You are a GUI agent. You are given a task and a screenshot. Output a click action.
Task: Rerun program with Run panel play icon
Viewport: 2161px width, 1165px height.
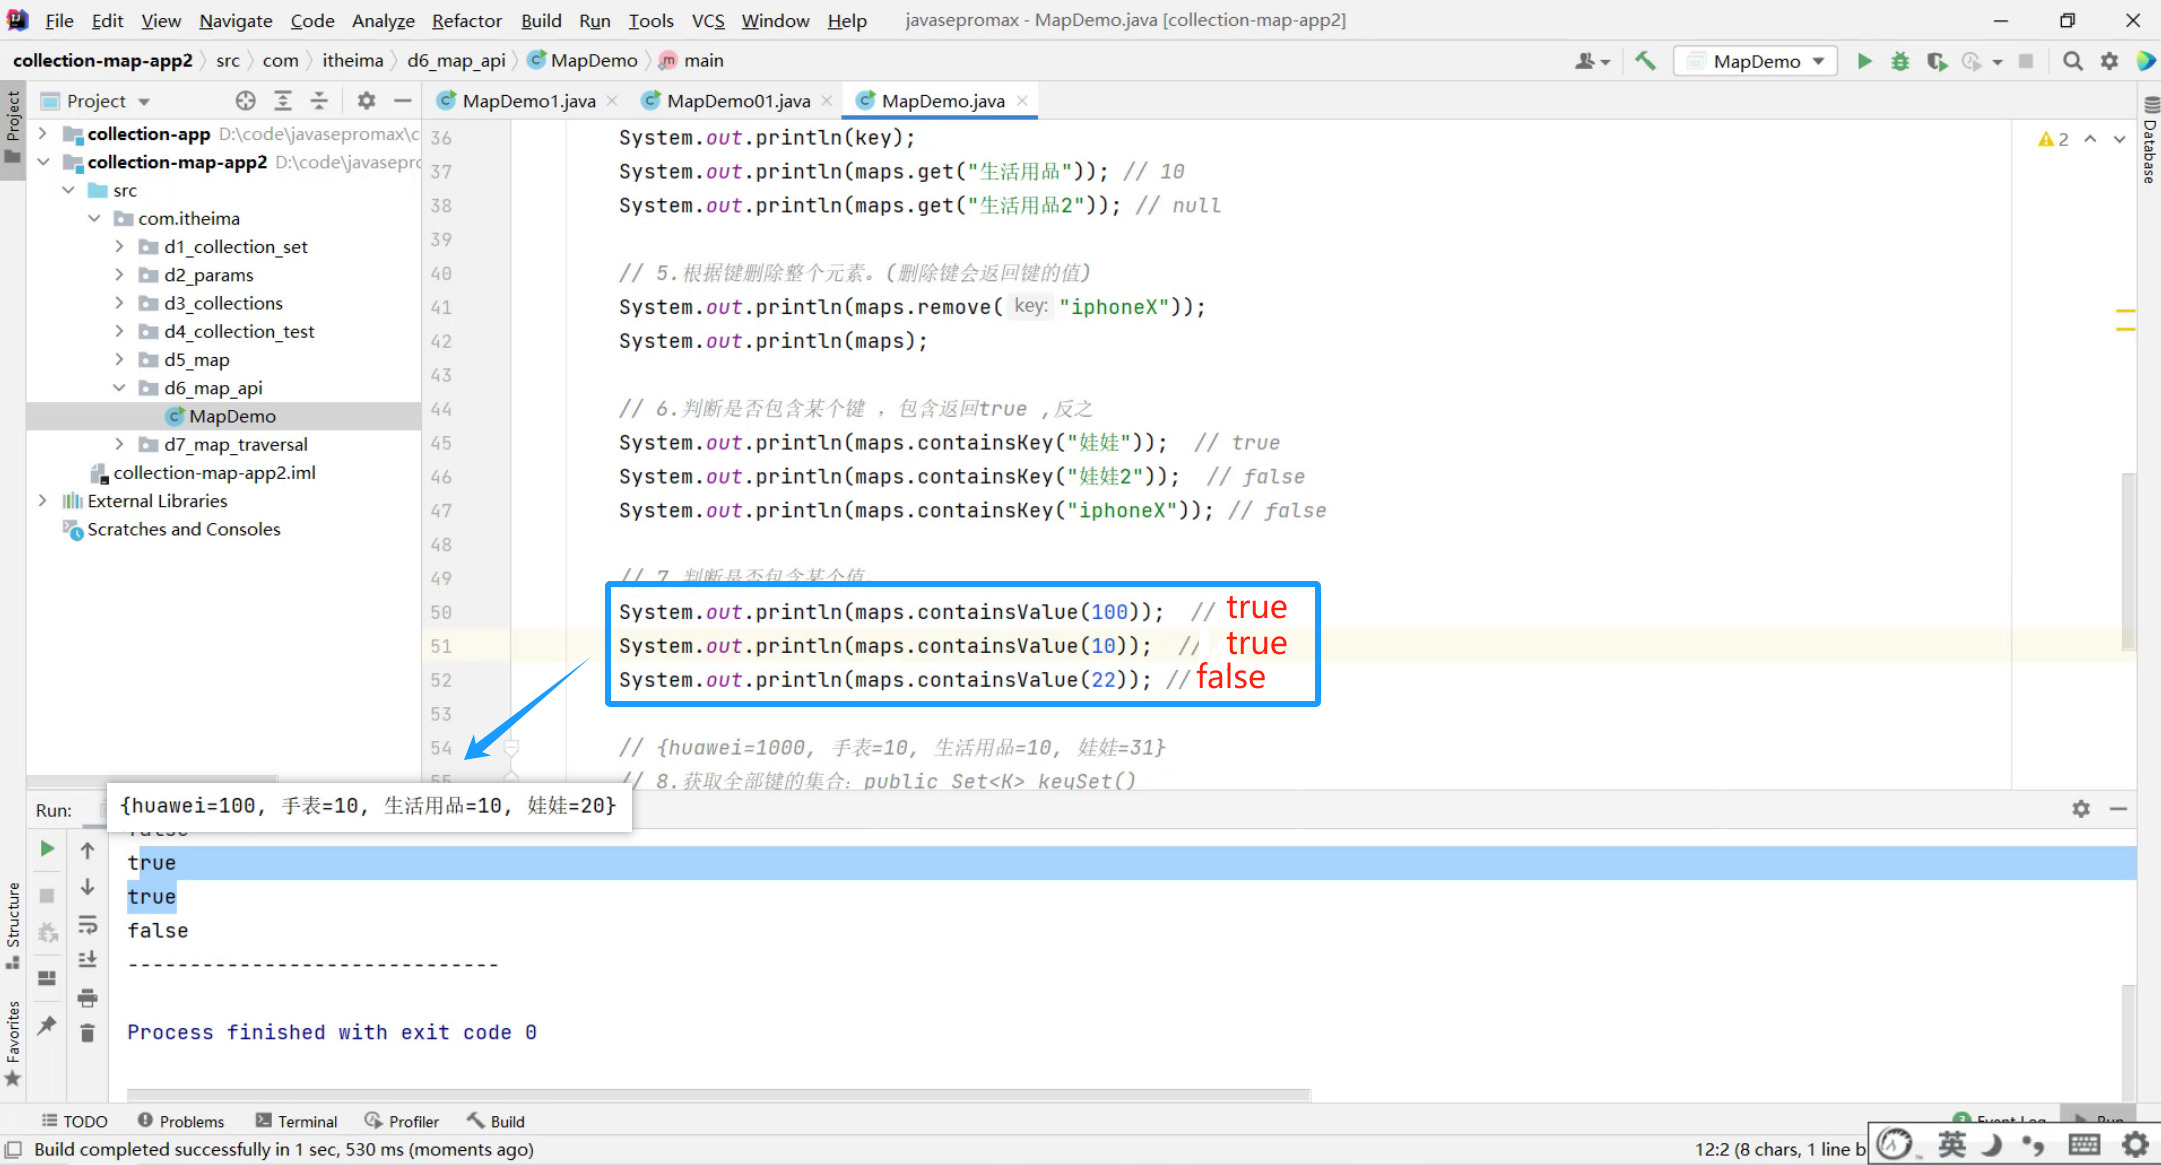(x=47, y=849)
